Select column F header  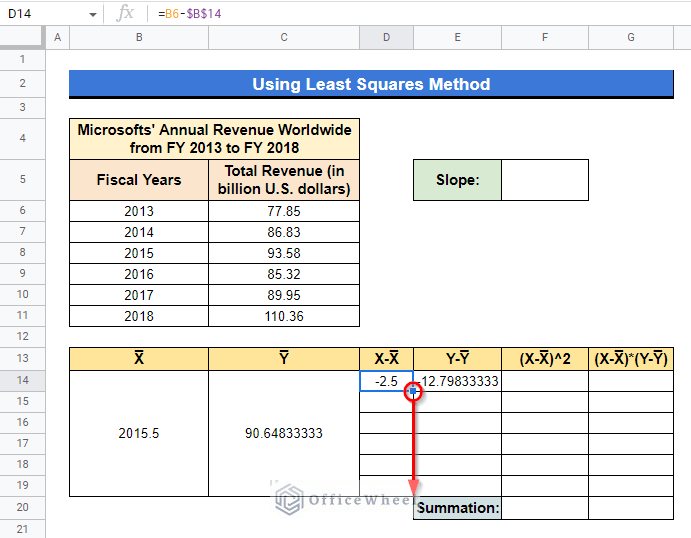545,37
